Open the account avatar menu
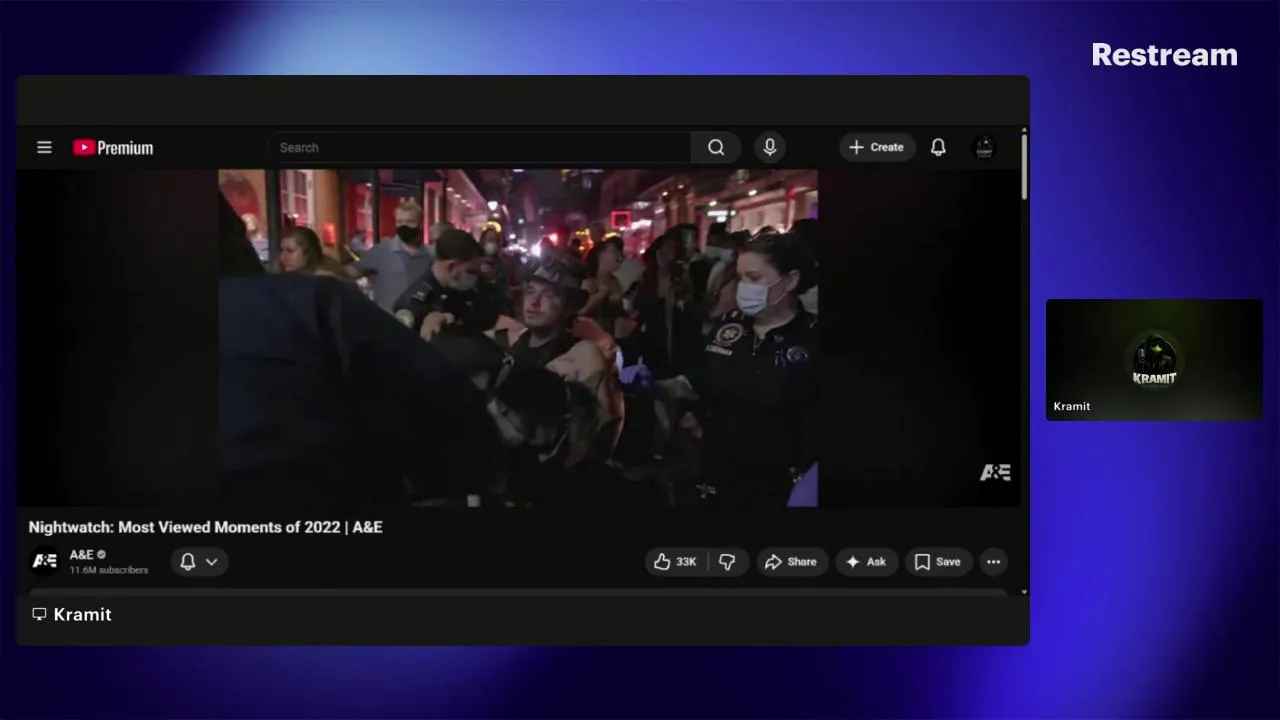 [984, 147]
